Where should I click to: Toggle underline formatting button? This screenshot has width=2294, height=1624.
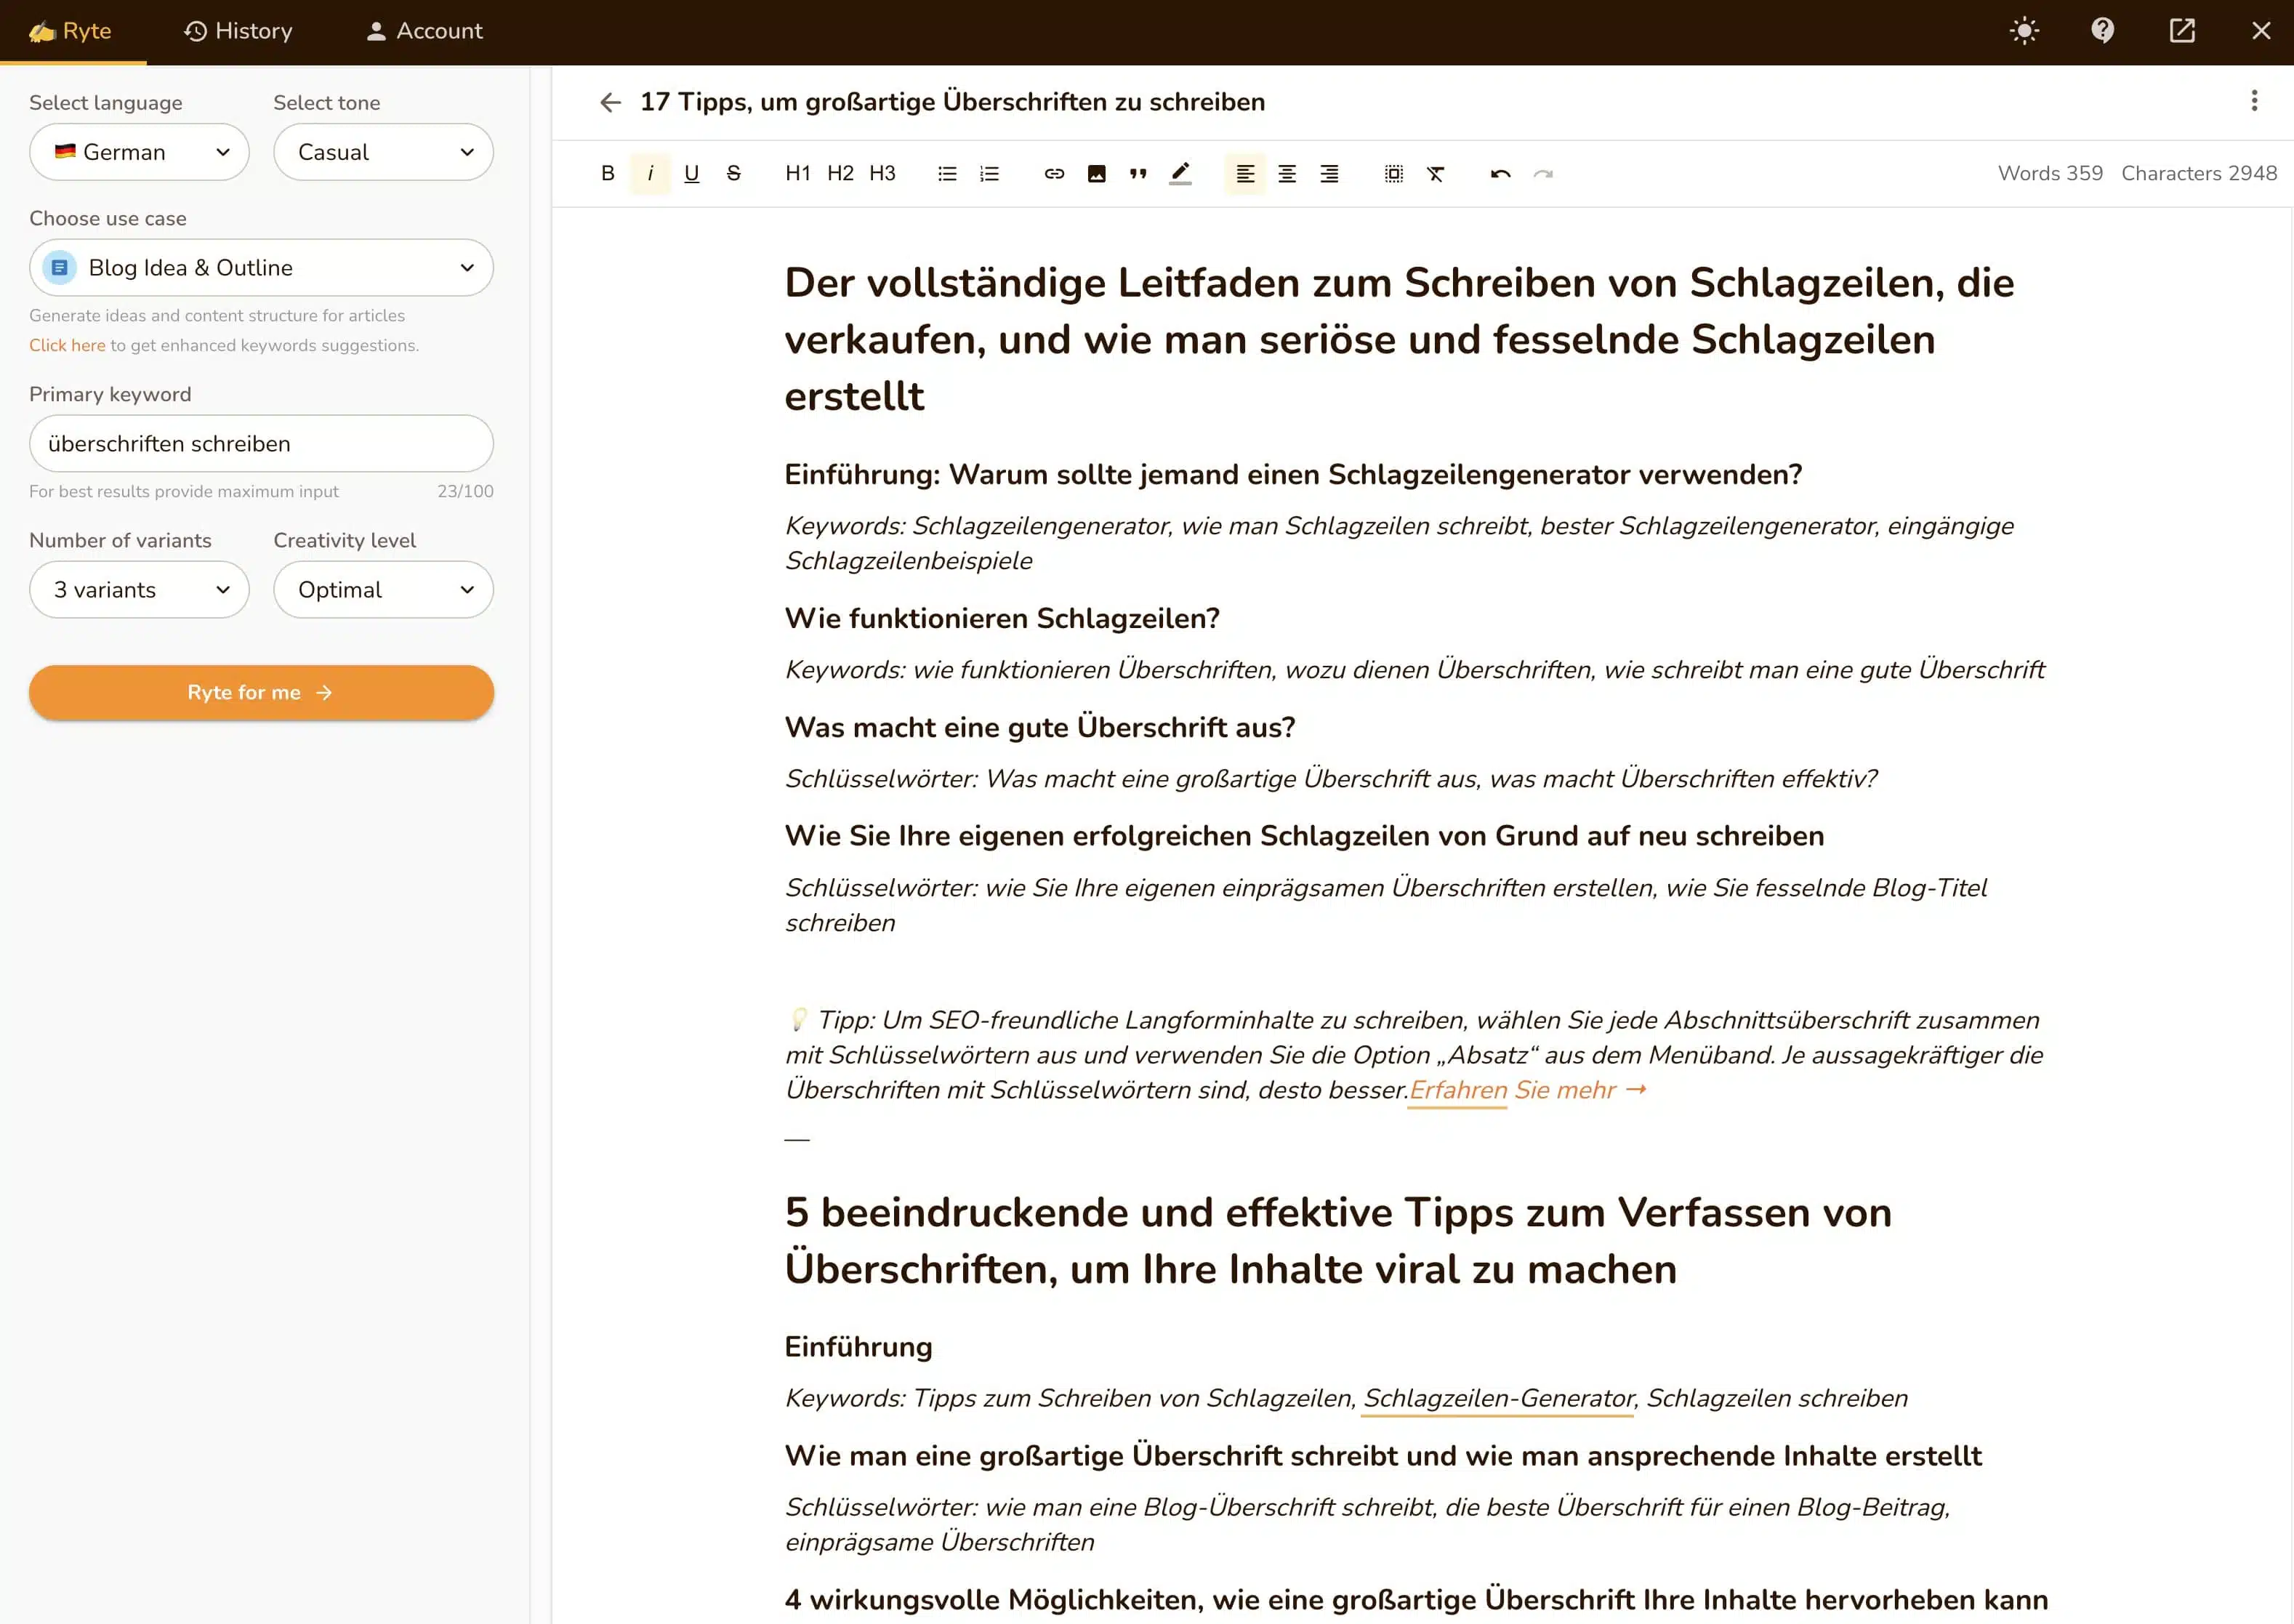coord(691,173)
